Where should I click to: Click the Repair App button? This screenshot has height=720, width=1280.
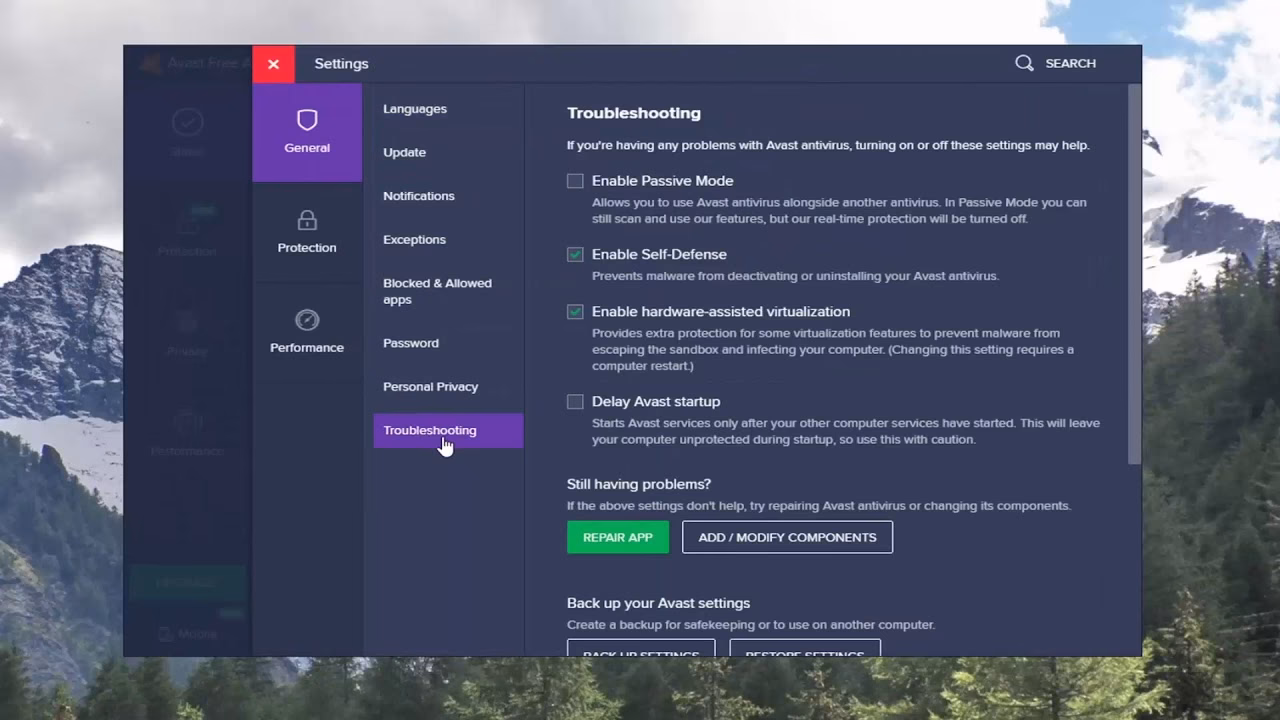tap(617, 537)
